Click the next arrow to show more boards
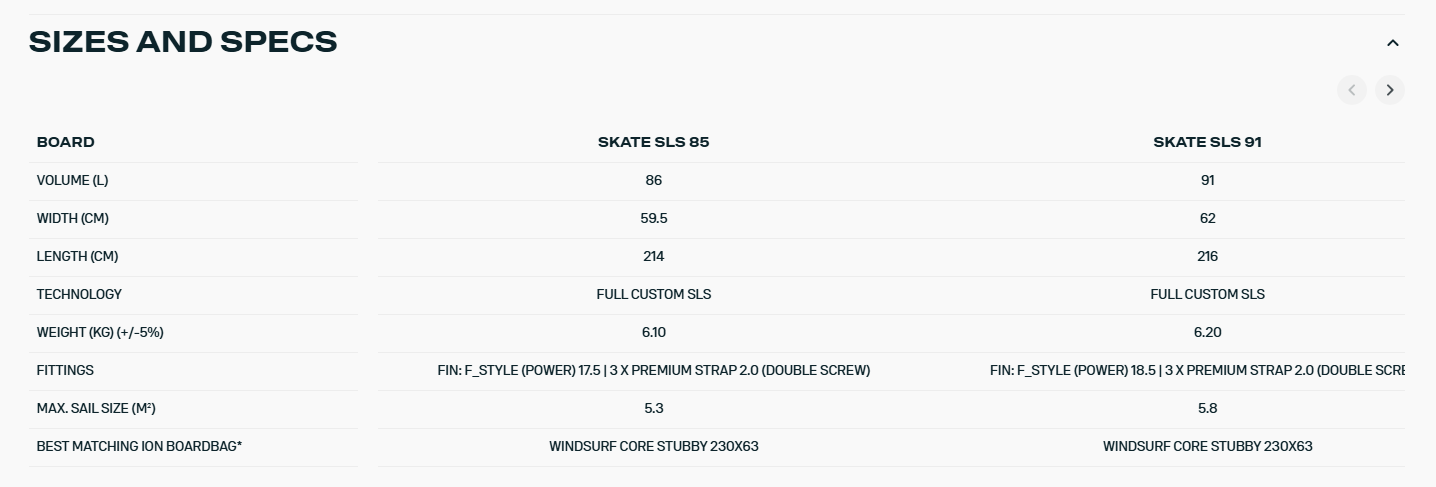 [1389, 90]
